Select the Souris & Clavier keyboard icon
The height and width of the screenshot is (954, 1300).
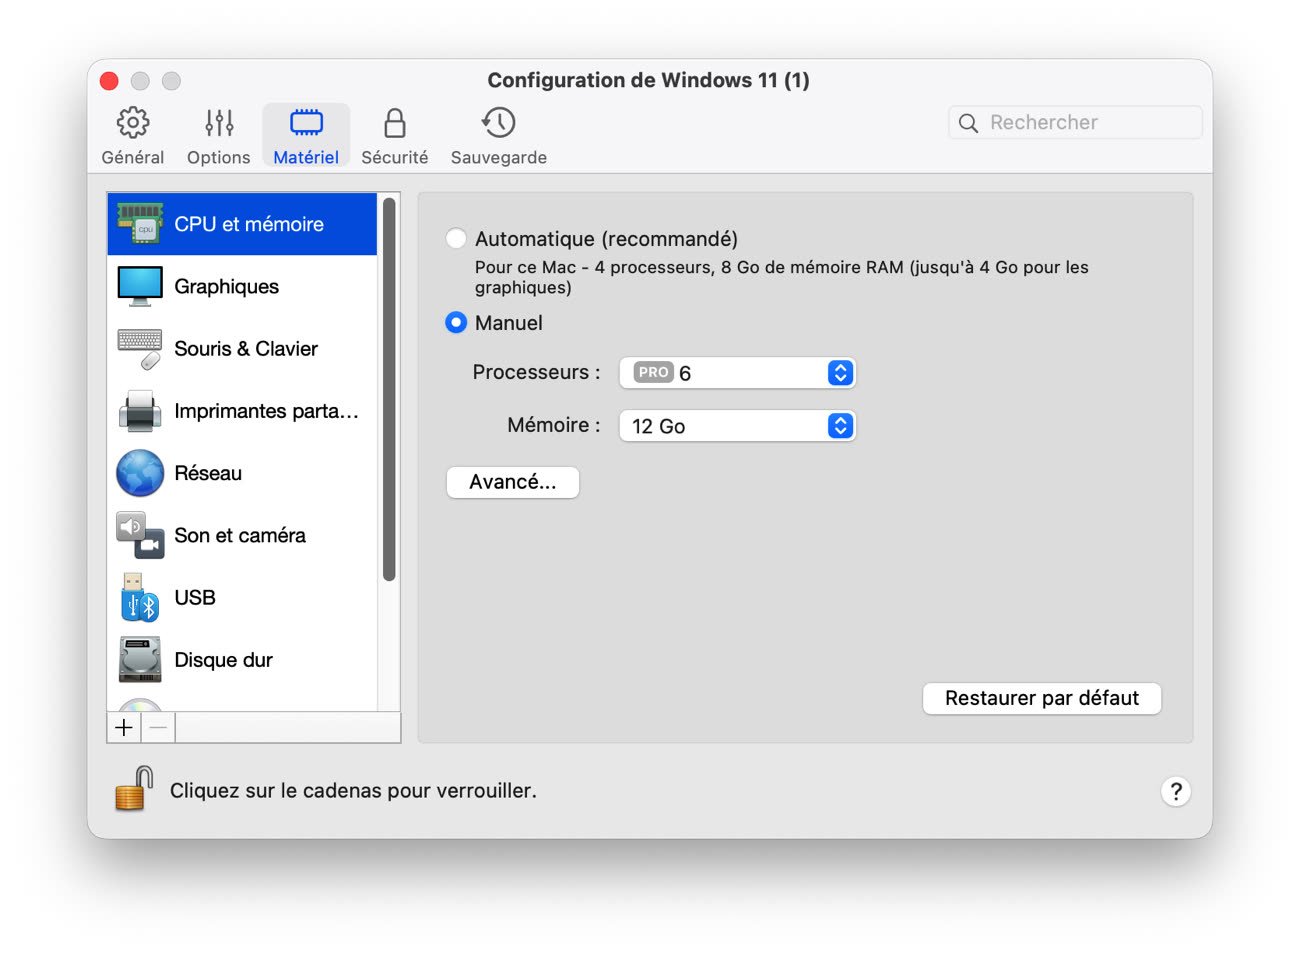click(140, 349)
